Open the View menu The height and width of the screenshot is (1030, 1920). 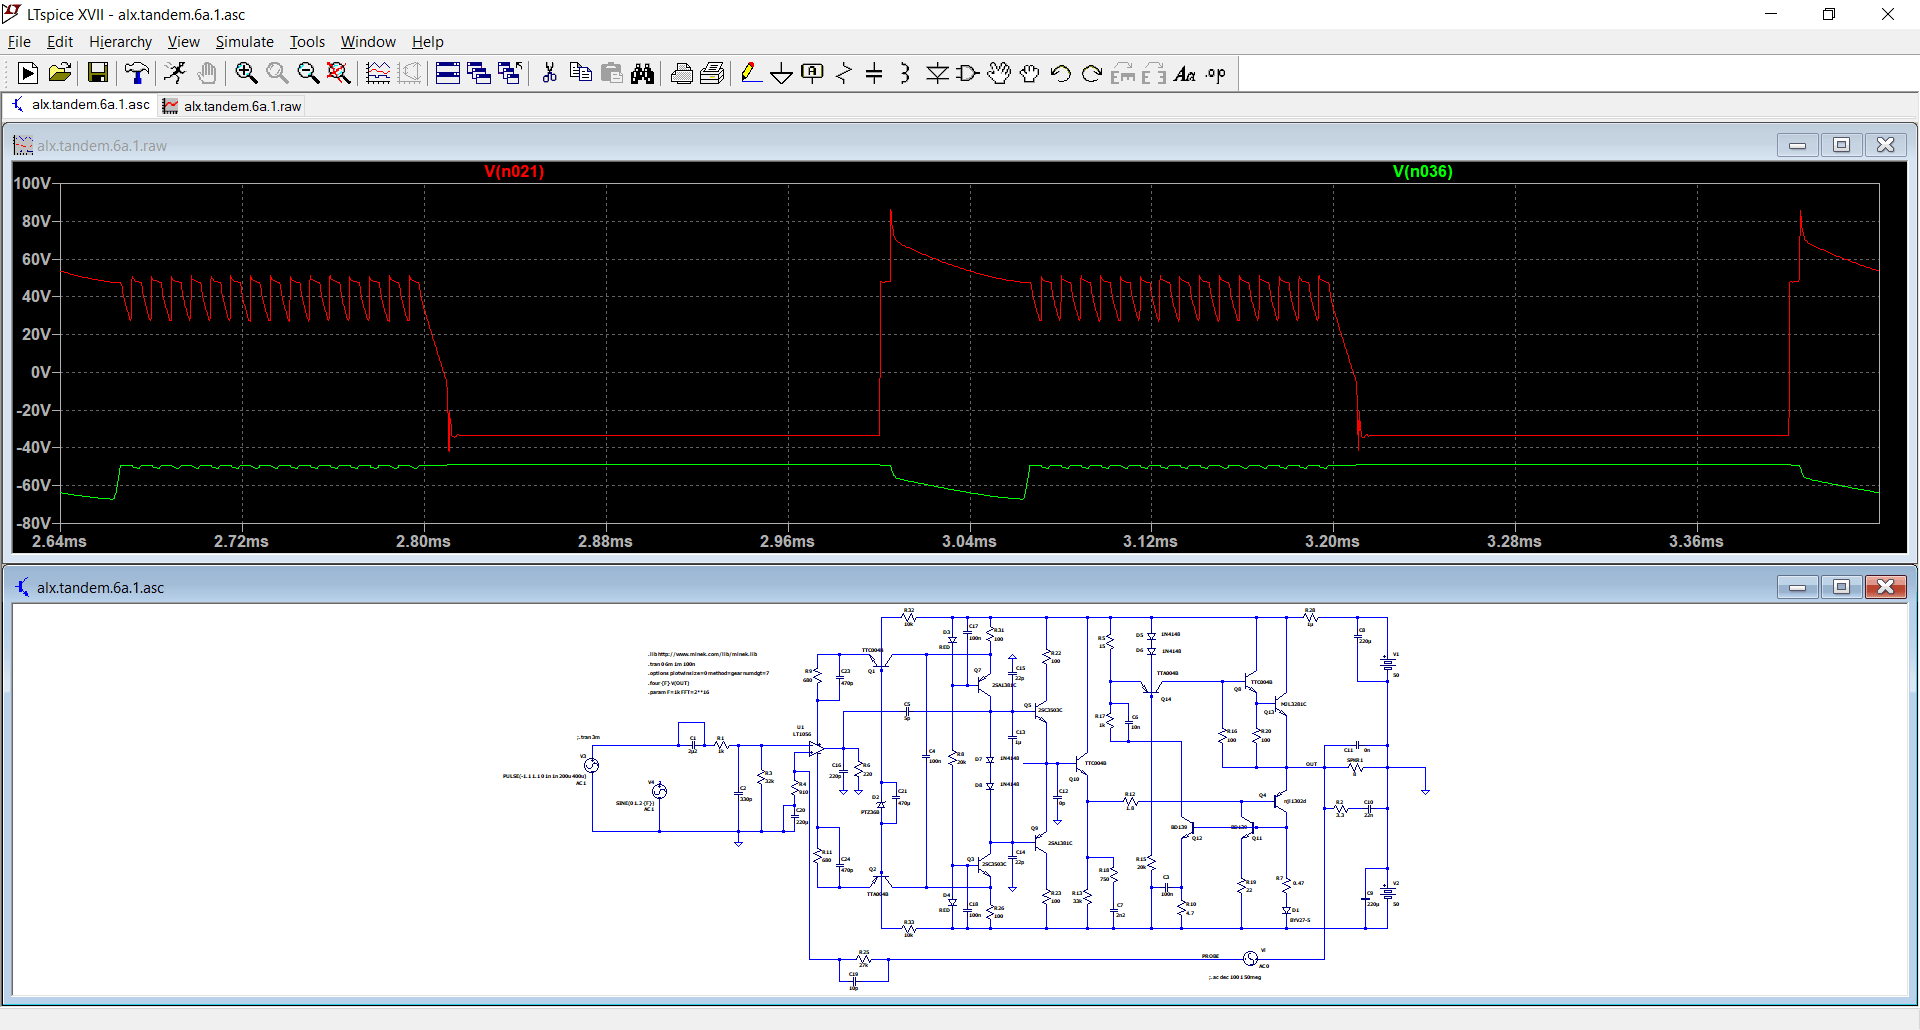tap(183, 41)
